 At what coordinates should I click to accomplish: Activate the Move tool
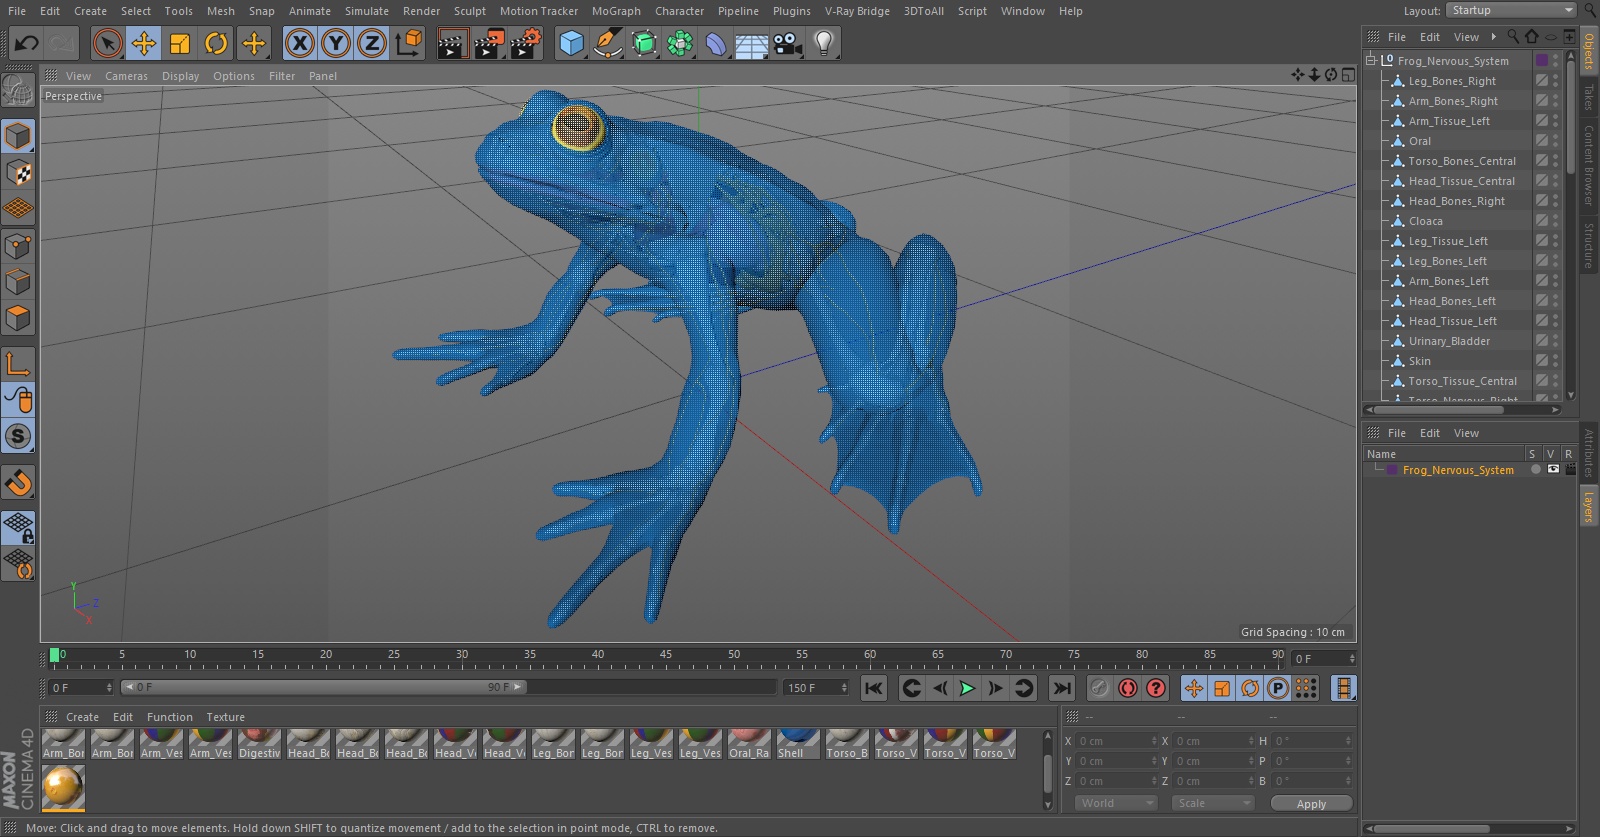click(144, 43)
